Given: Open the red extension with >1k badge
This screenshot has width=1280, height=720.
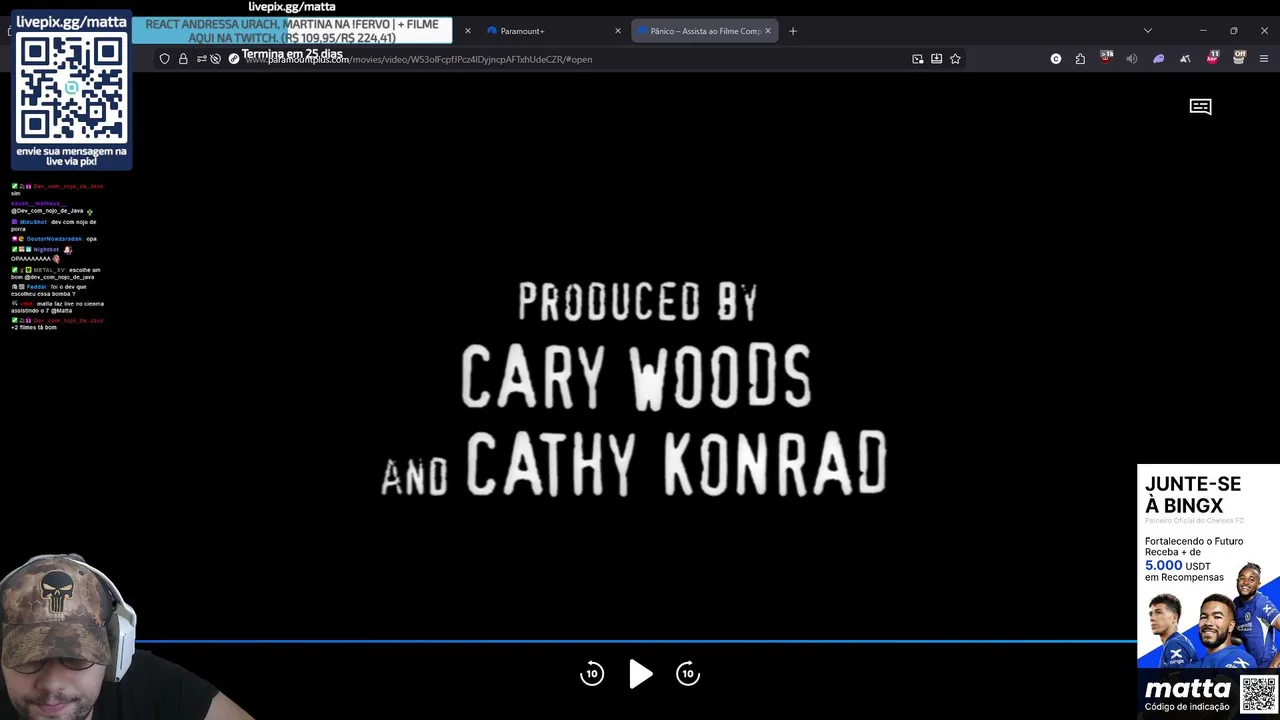Looking at the screenshot, I should click(1106, 58).
